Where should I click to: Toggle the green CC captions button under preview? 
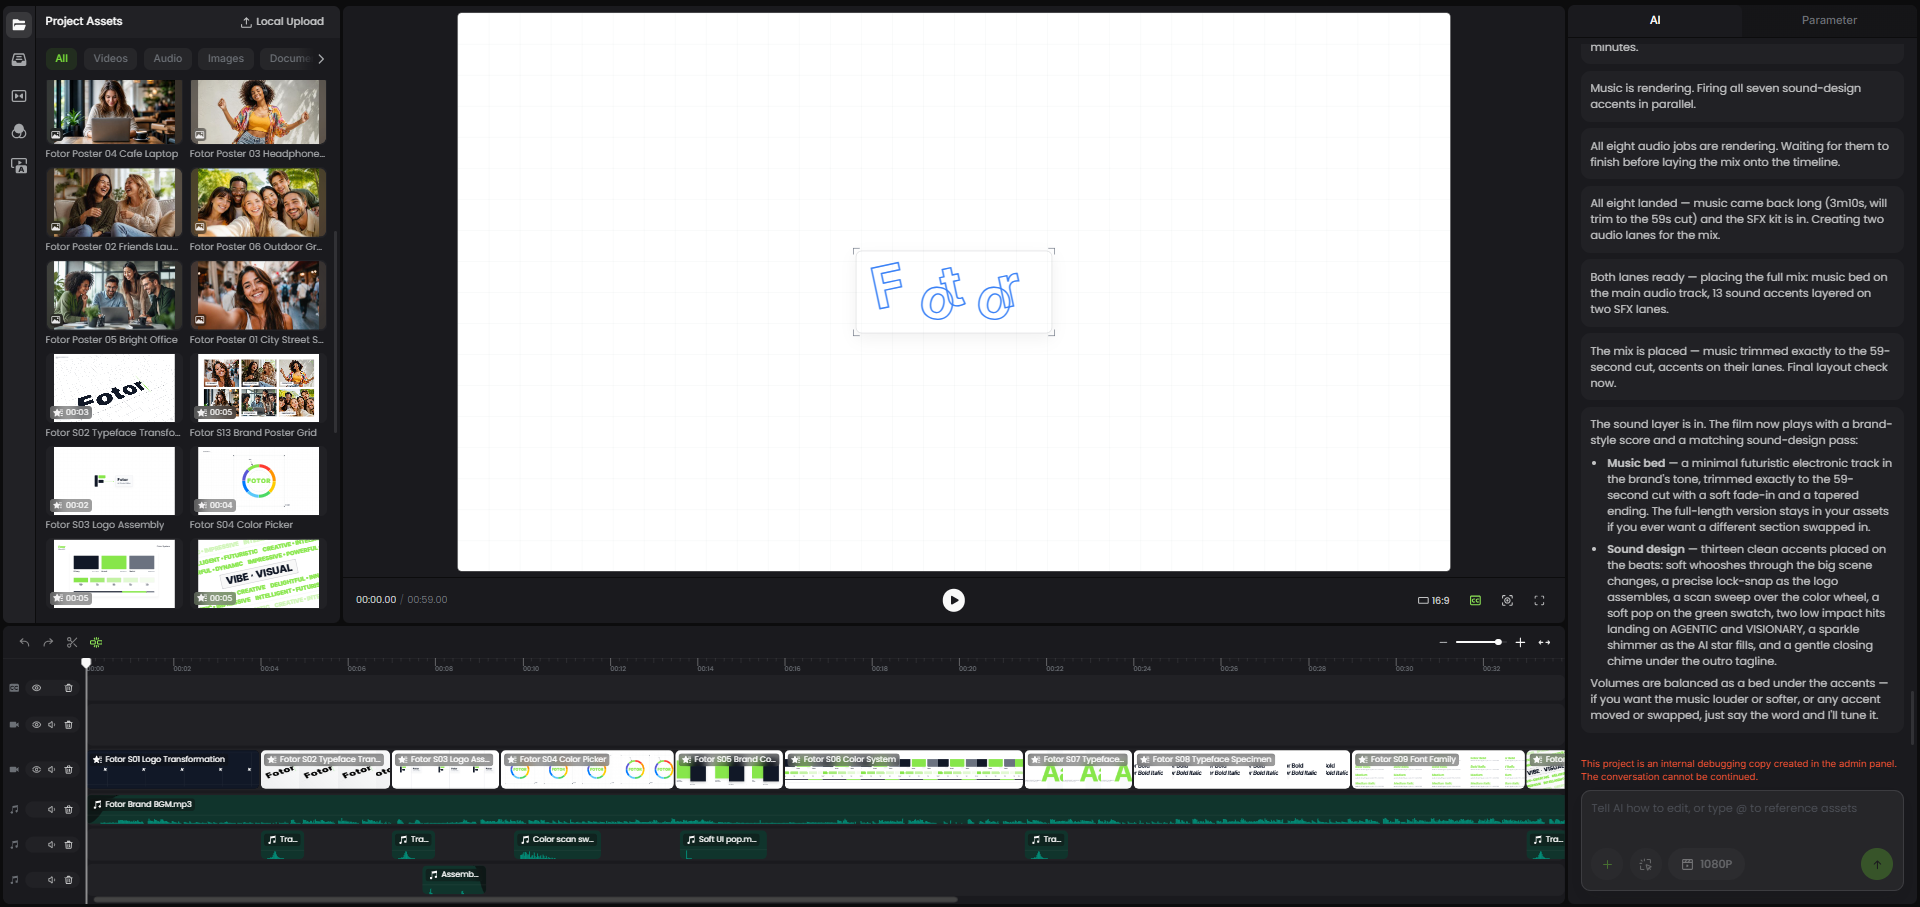[1475, 600]
